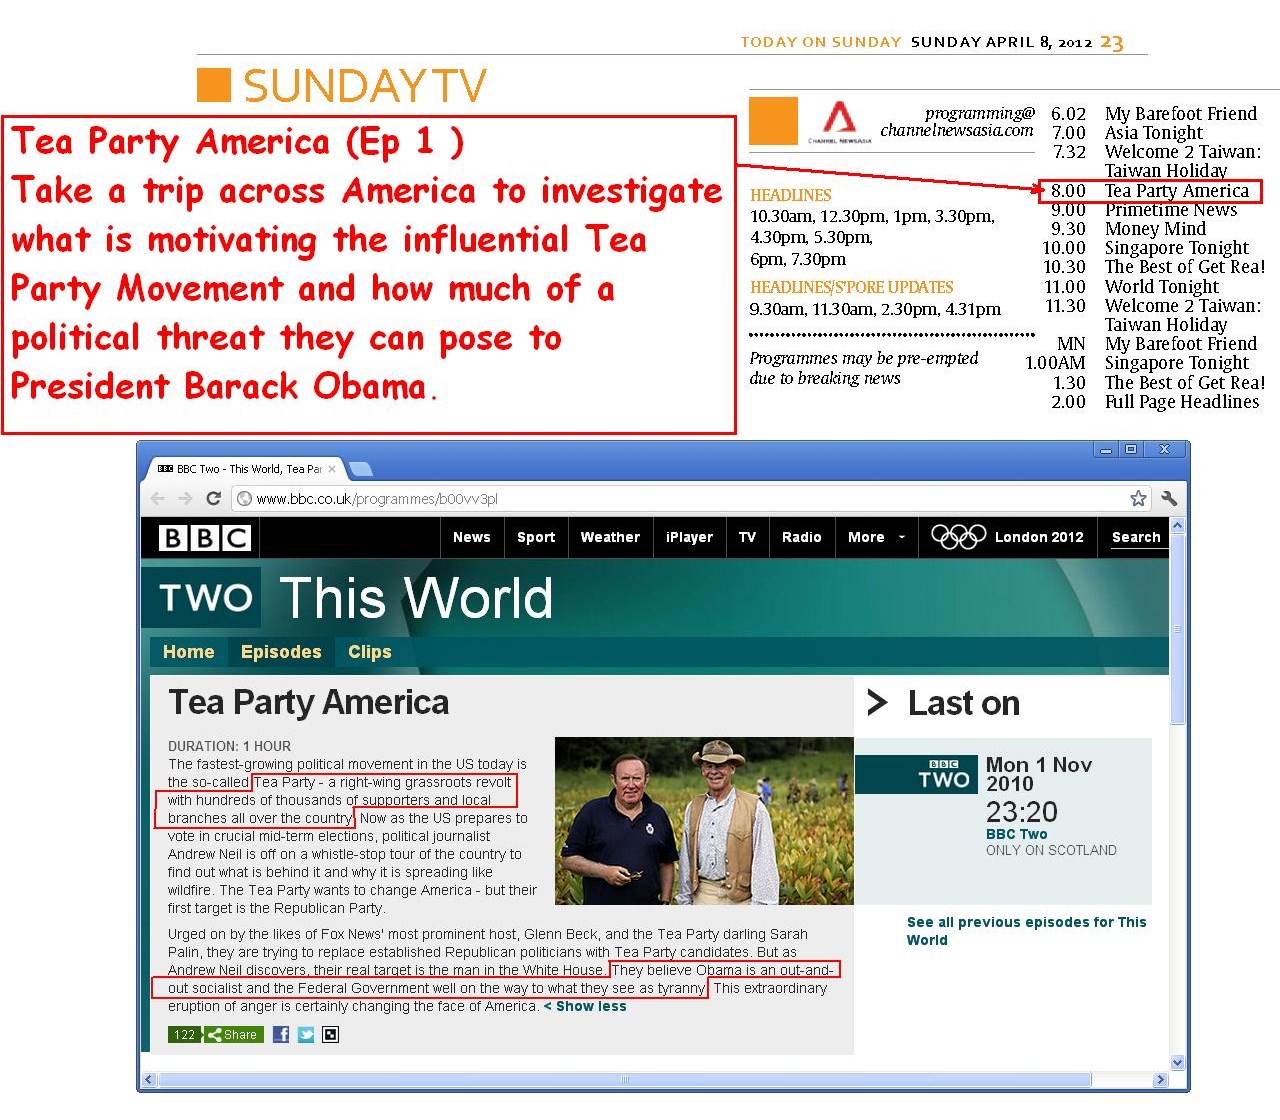Image resolution: width=1280 pixels, height=1120 pixels.
Task: Click the horizontal scrollbar thumb
Action: pyautogui.click(x=625, y=1080)
